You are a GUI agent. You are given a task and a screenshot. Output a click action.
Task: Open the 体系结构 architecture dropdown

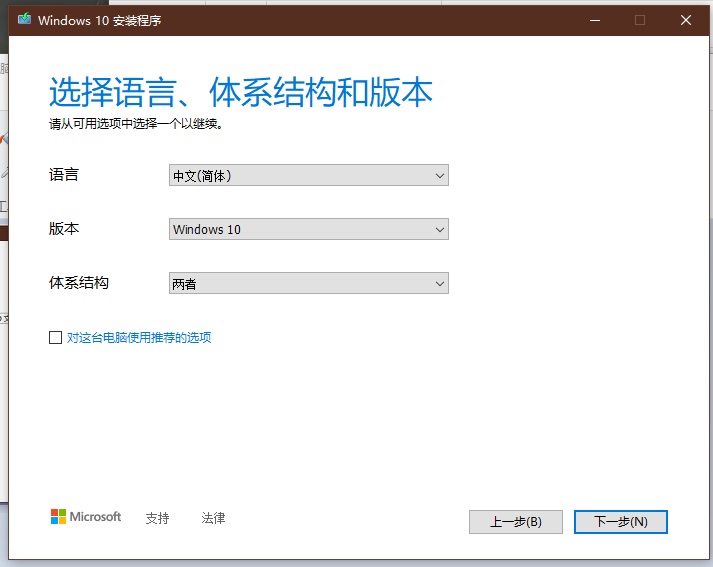click(309, 283)
